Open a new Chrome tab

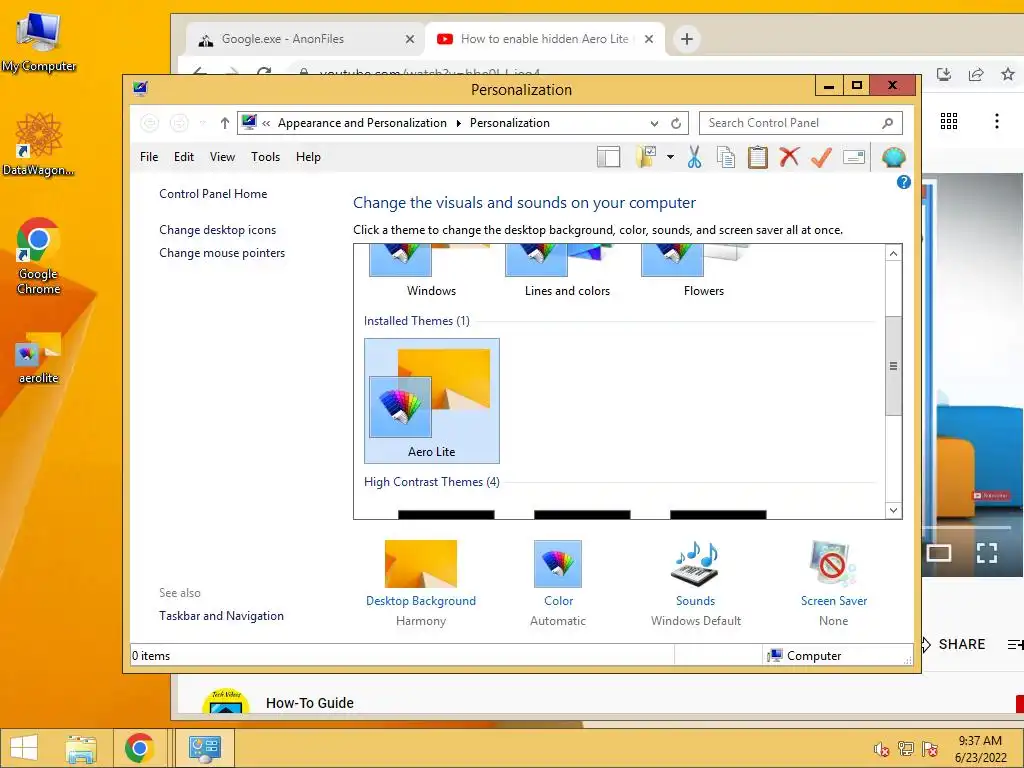686,39
